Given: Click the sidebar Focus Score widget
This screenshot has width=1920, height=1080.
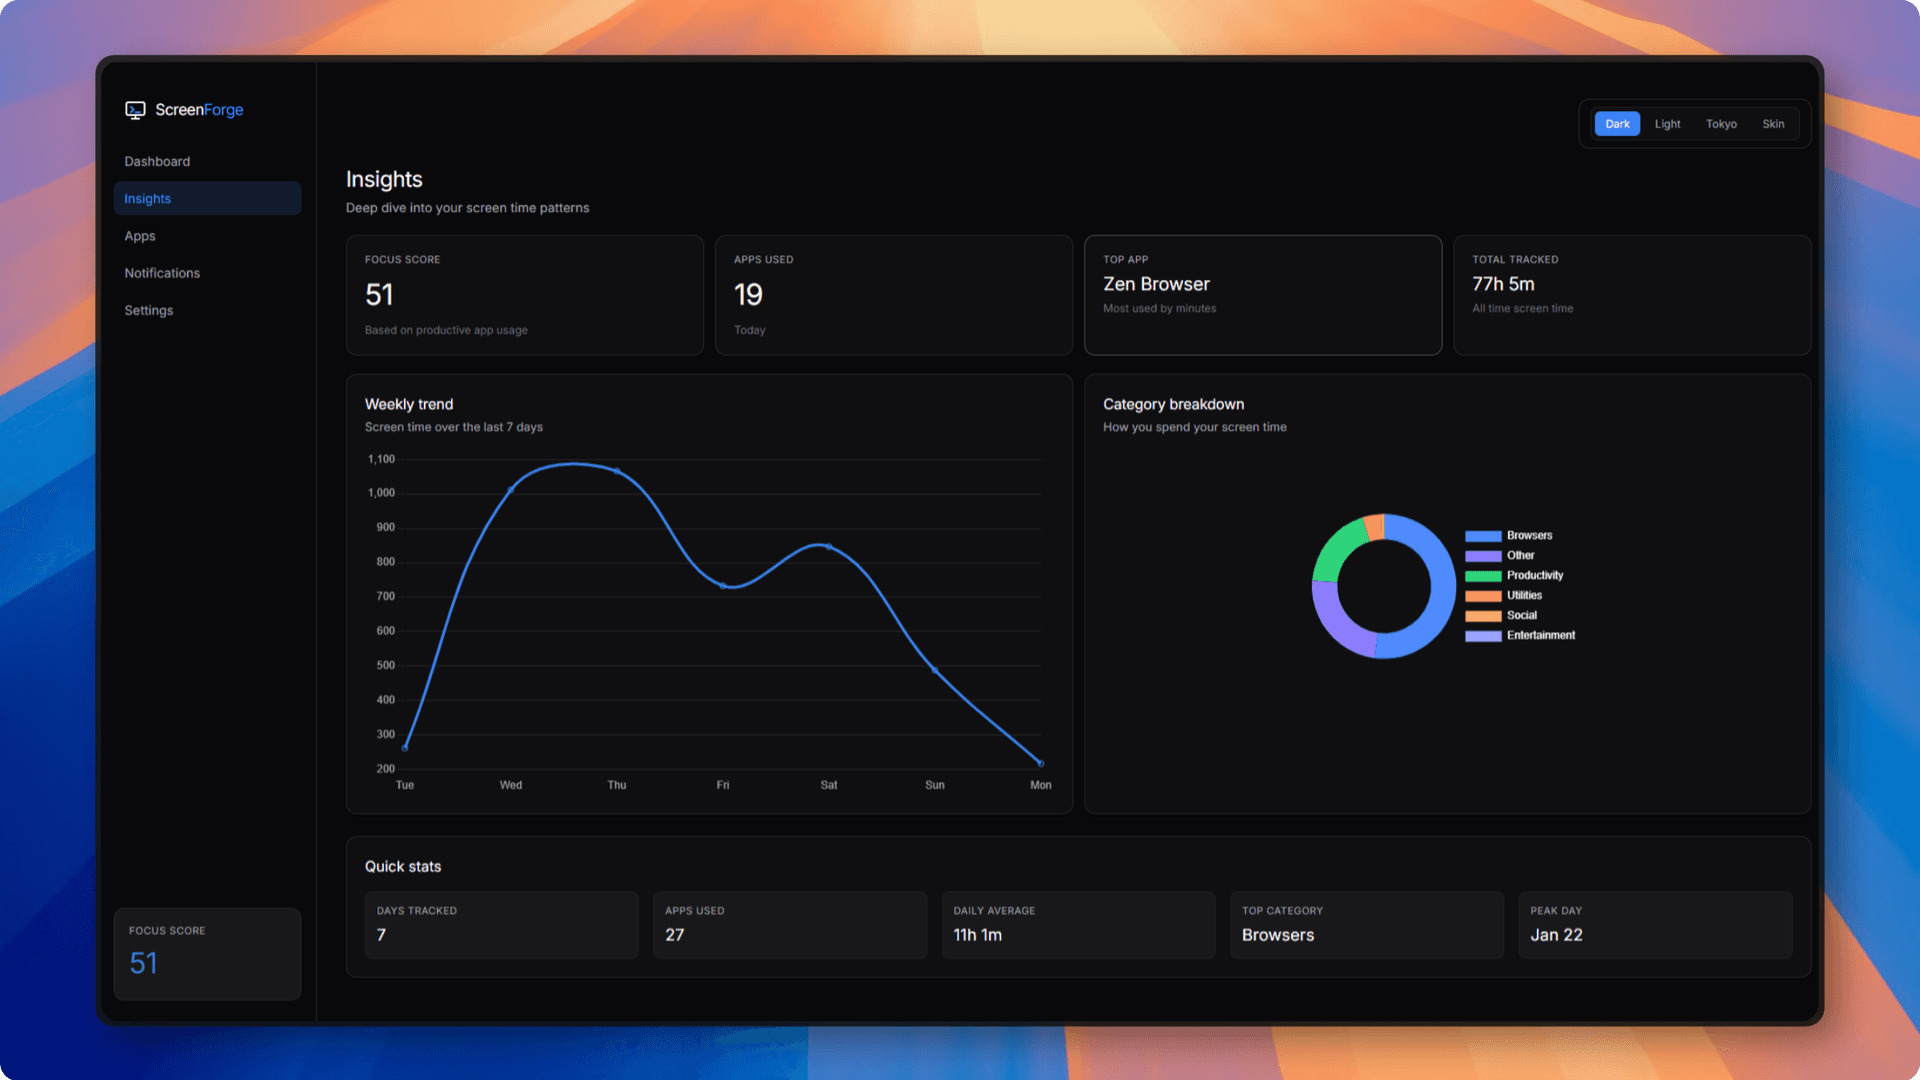Looking at the screenshot, I should click(x=207, y=953).
